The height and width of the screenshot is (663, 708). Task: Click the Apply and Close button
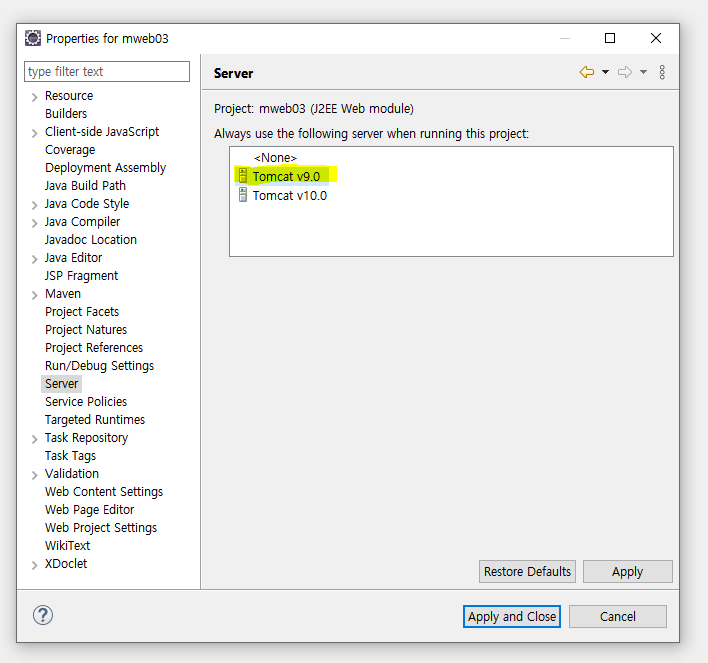point(512,616)
